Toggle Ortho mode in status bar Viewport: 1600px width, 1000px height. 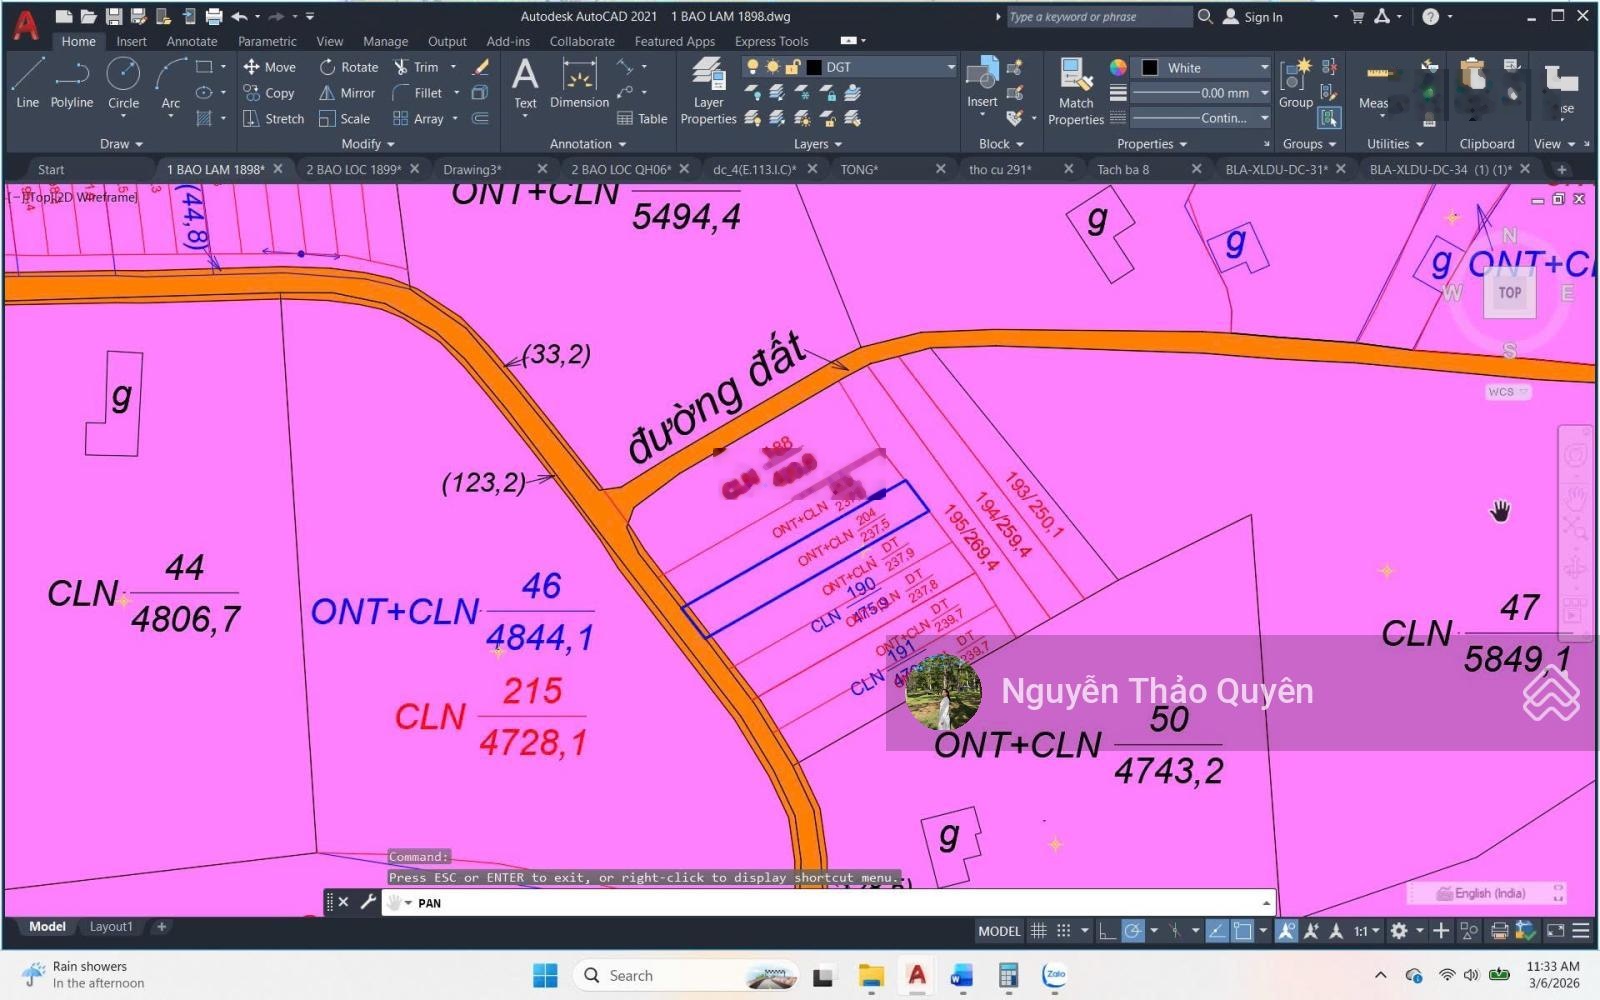tap(1107, 931)
